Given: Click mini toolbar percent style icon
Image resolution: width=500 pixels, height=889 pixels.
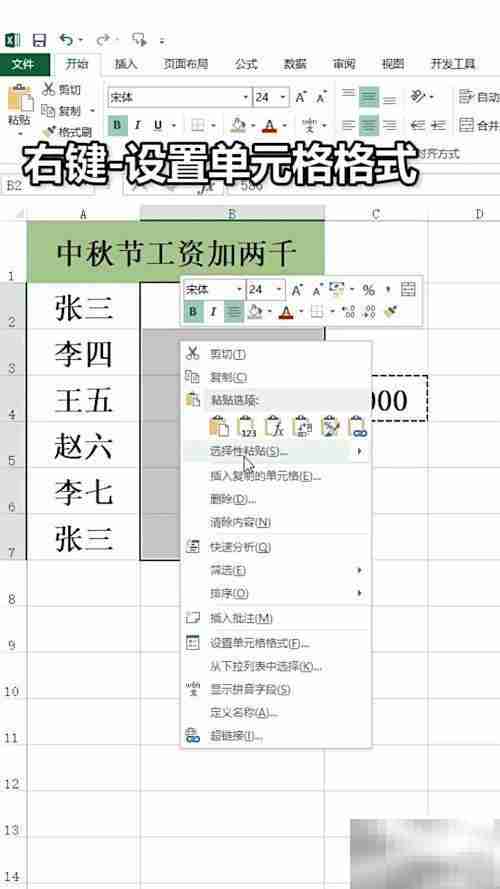Looking at the screenshot, I should point(368,290).
